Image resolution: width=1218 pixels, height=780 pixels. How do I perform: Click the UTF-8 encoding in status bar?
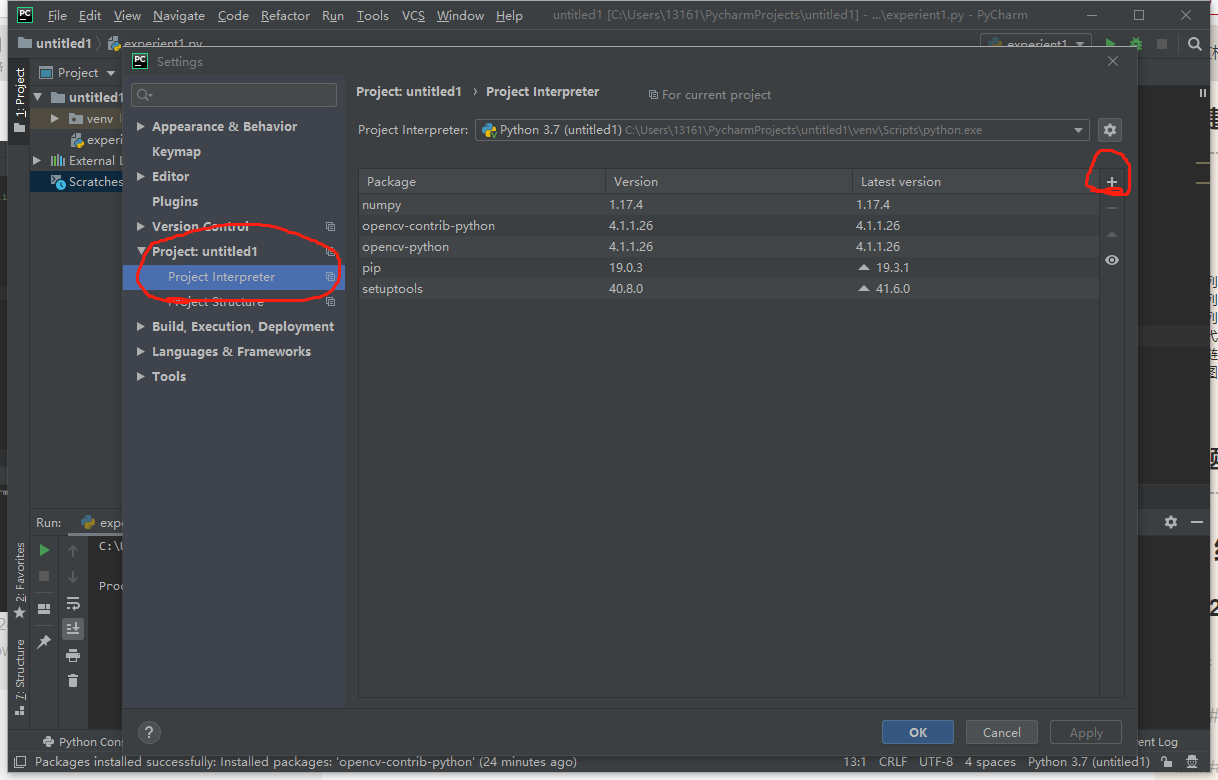(936, 762)
